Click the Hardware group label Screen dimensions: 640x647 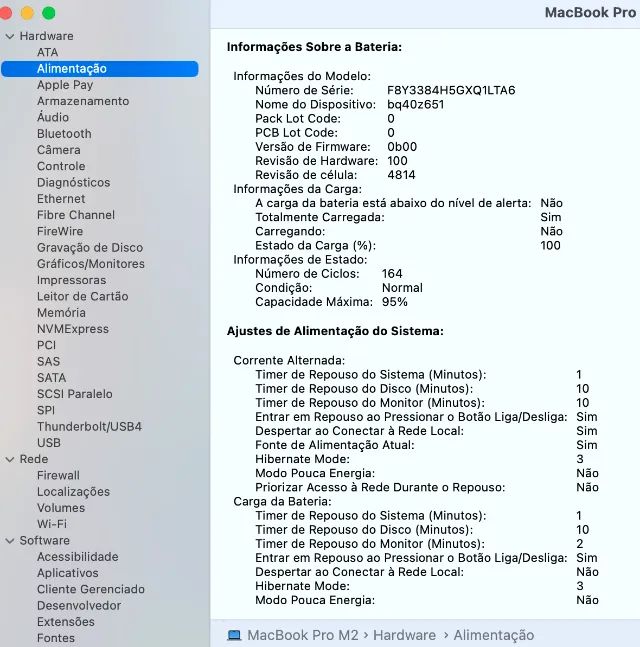point(47,36)
